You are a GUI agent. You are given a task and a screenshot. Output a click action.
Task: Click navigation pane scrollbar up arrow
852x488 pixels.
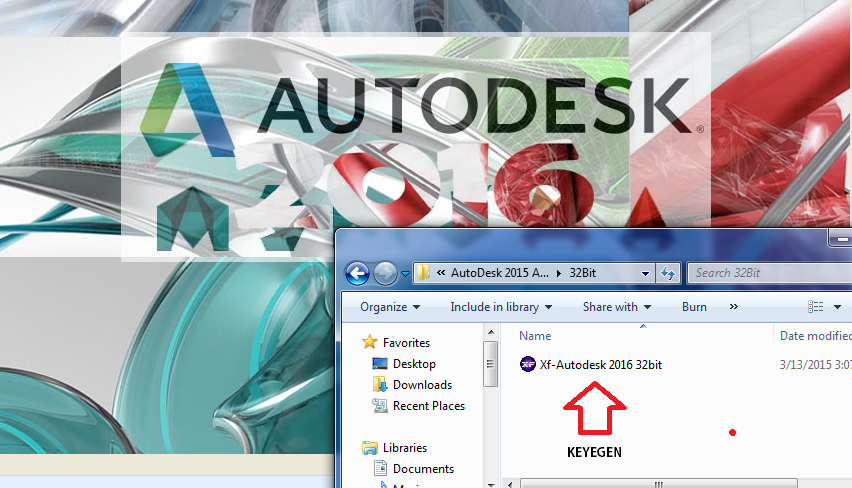click(491, 332)
